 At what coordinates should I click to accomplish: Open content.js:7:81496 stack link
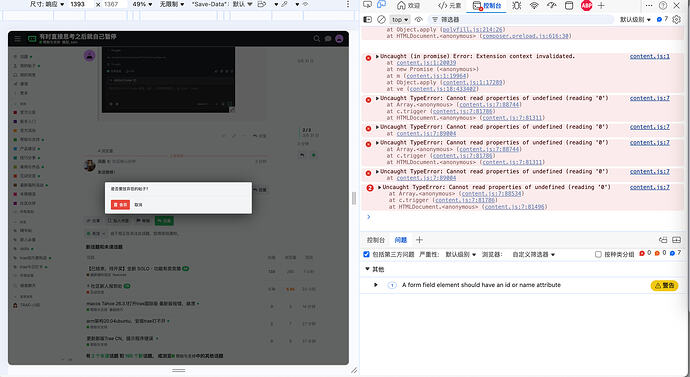[514, 207]
